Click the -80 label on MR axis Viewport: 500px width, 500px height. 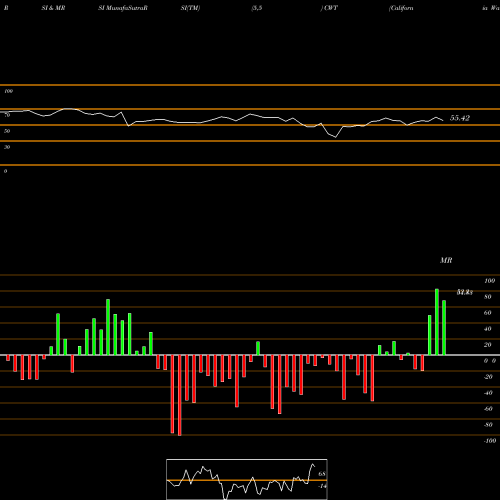click(488, 425)
